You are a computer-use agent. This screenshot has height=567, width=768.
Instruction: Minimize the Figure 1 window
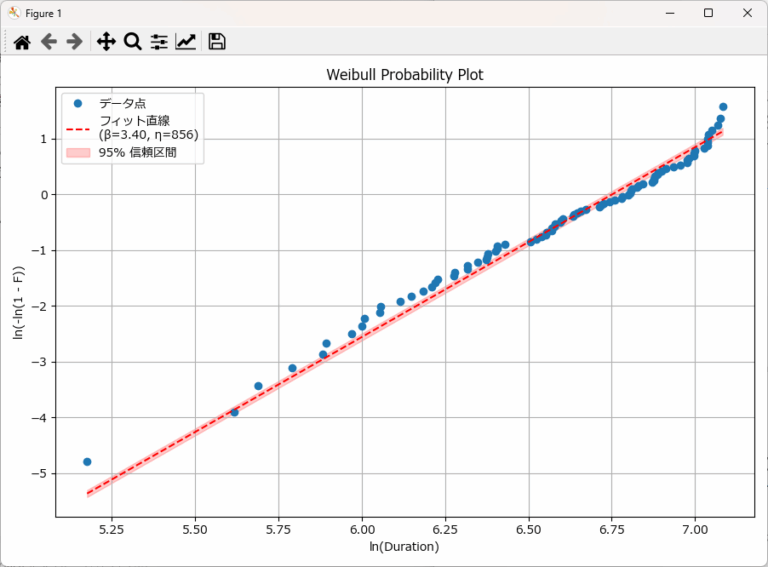tap(663, 13)
